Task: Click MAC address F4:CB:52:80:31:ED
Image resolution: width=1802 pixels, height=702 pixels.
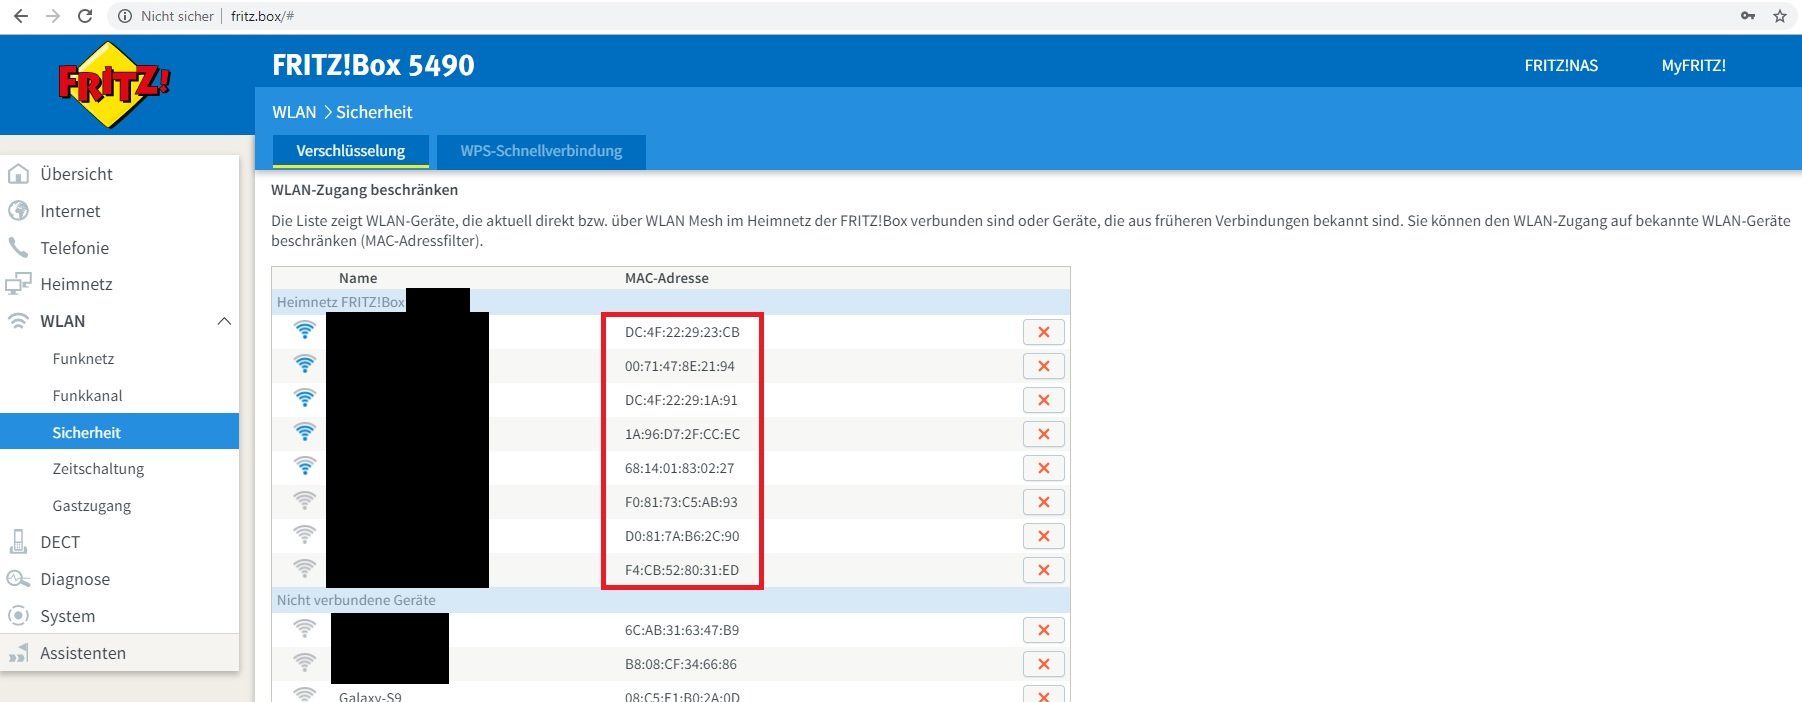Action: [x=682, y=570]
